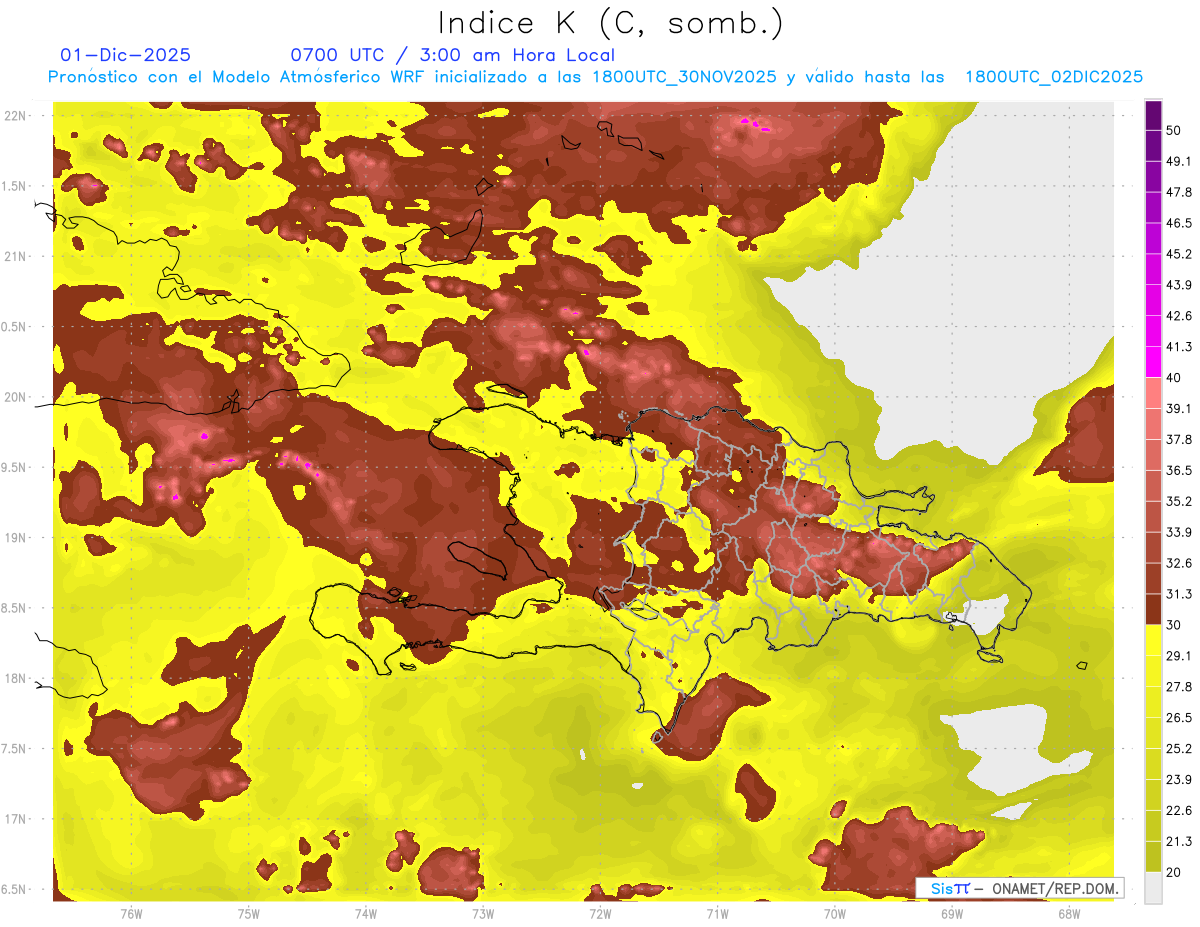Click the 'Indice K (C, somb.)' map title
The width and height of the screenshot is (1200, 927).
click(x=611, y=23)
